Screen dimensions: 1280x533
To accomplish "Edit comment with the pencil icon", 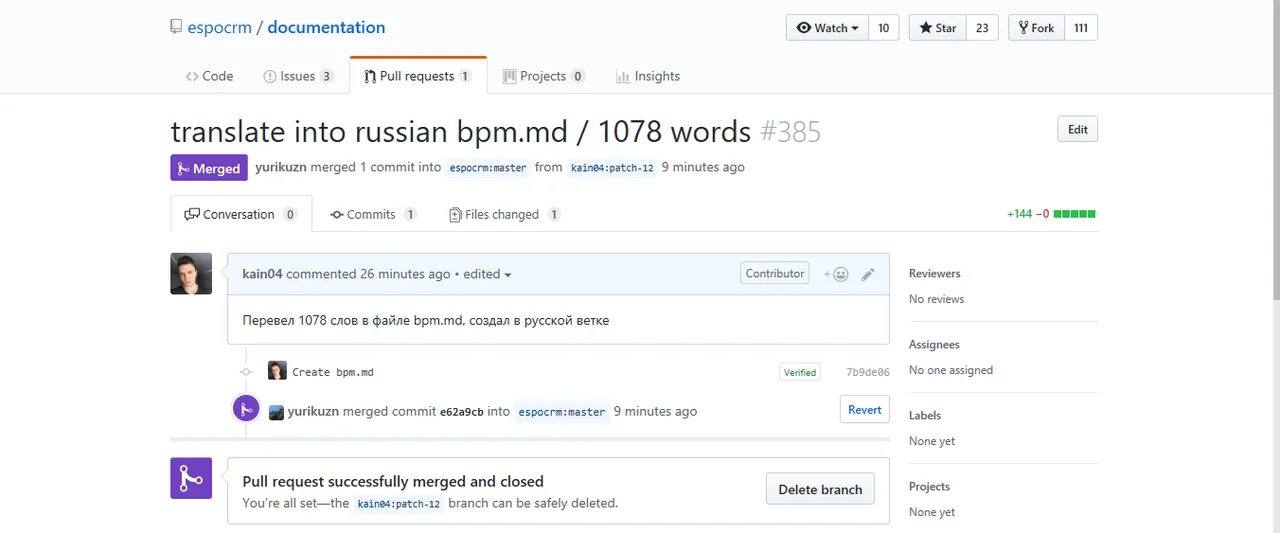I will coord(868,274).
